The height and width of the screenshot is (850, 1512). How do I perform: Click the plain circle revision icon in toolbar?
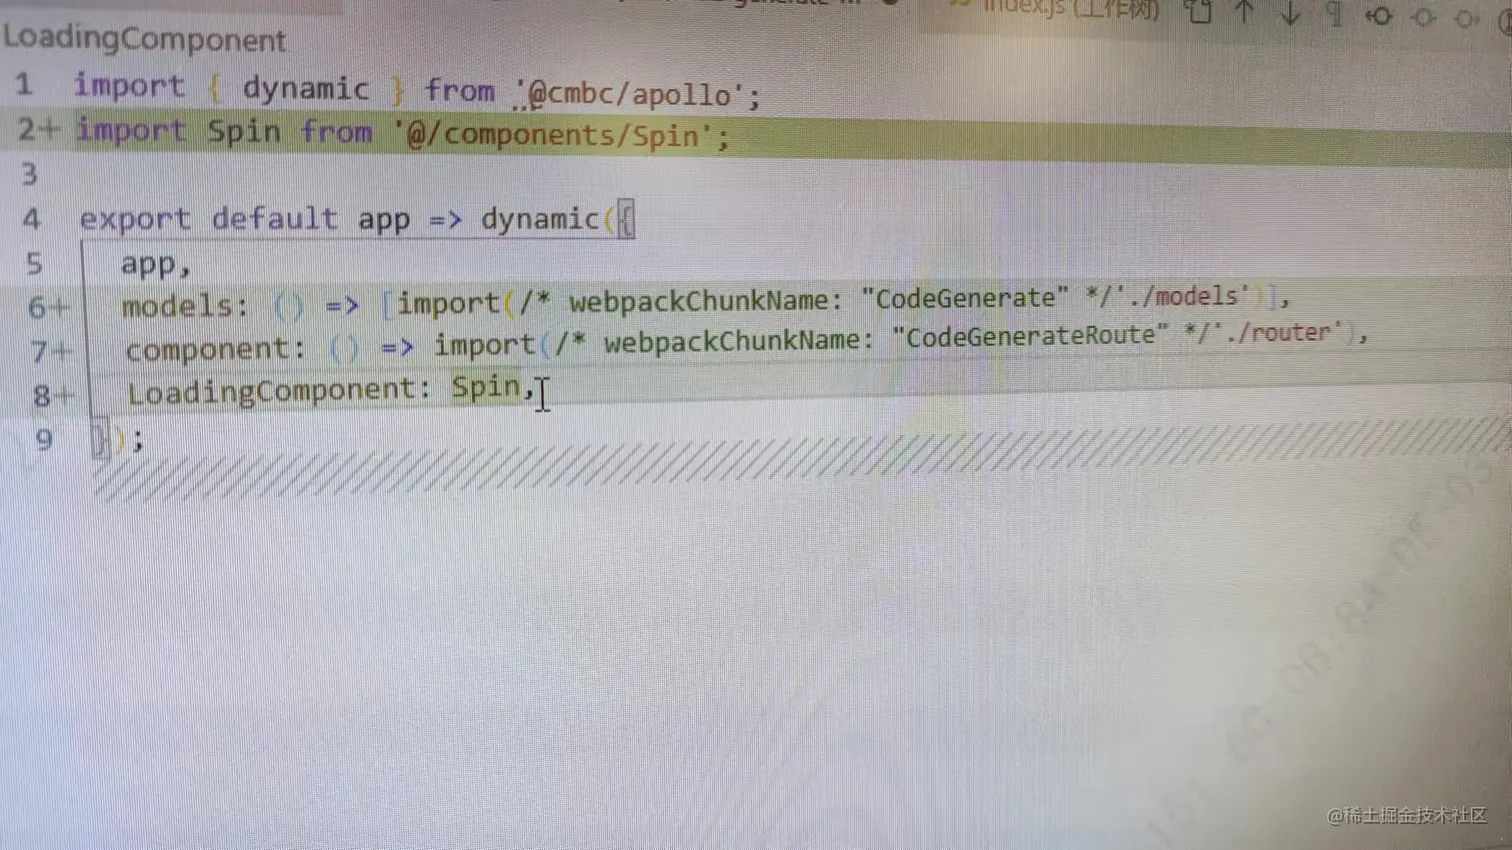coord(1424,17)
